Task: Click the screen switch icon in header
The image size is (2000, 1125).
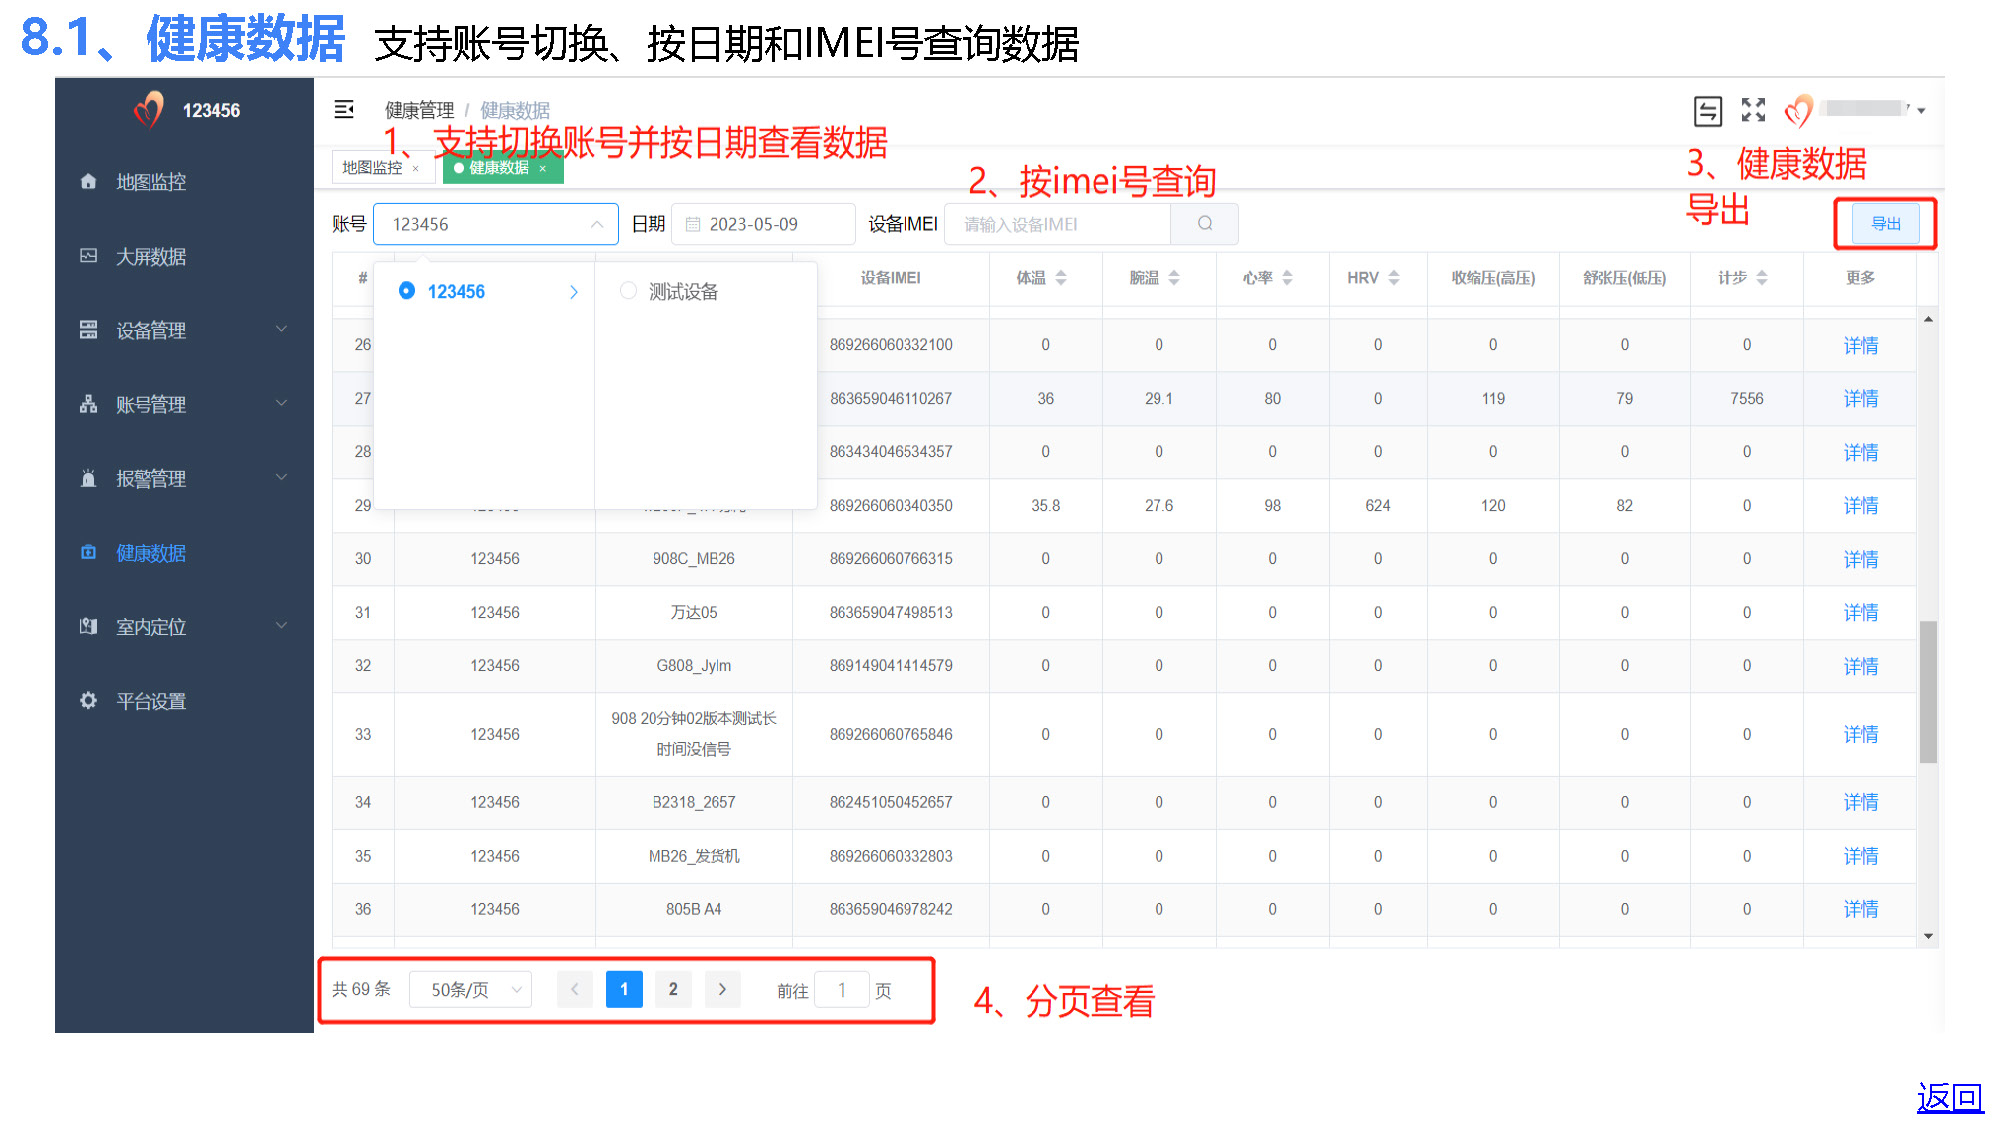Action: pyautogui.click(x=1707, y=110)
